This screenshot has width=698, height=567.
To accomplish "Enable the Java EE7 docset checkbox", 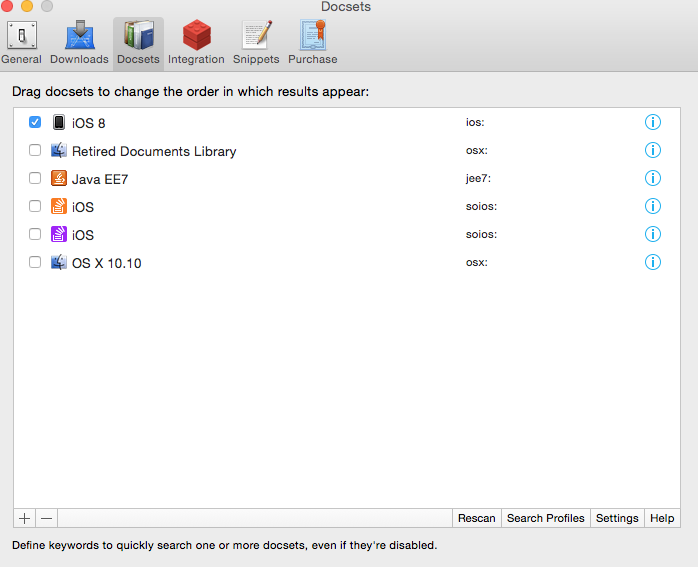I will 35,178.
